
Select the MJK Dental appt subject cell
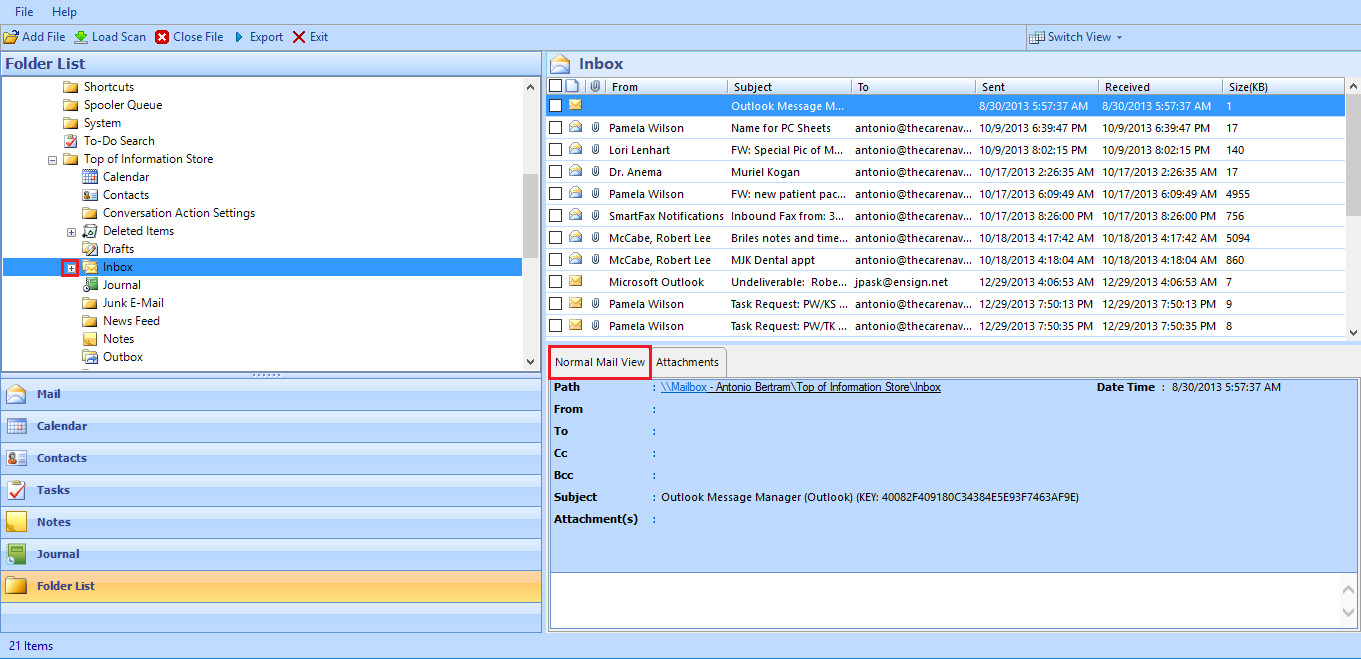point(789,260)
